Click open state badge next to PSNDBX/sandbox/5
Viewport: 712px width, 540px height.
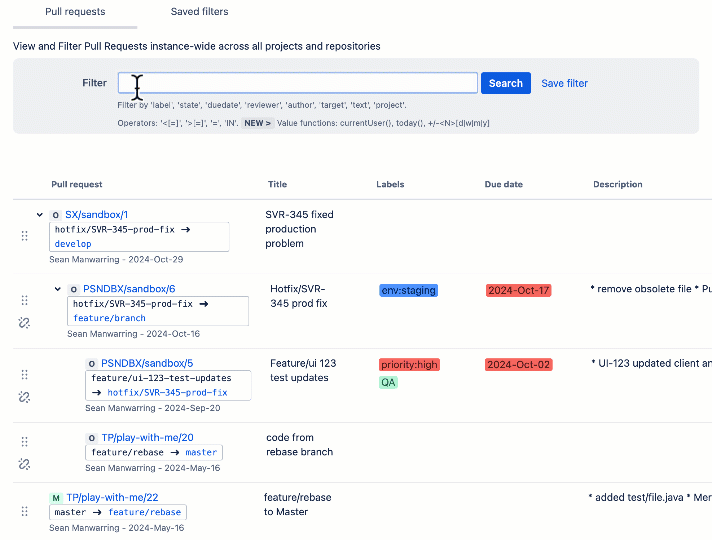[x=91, y=364]
